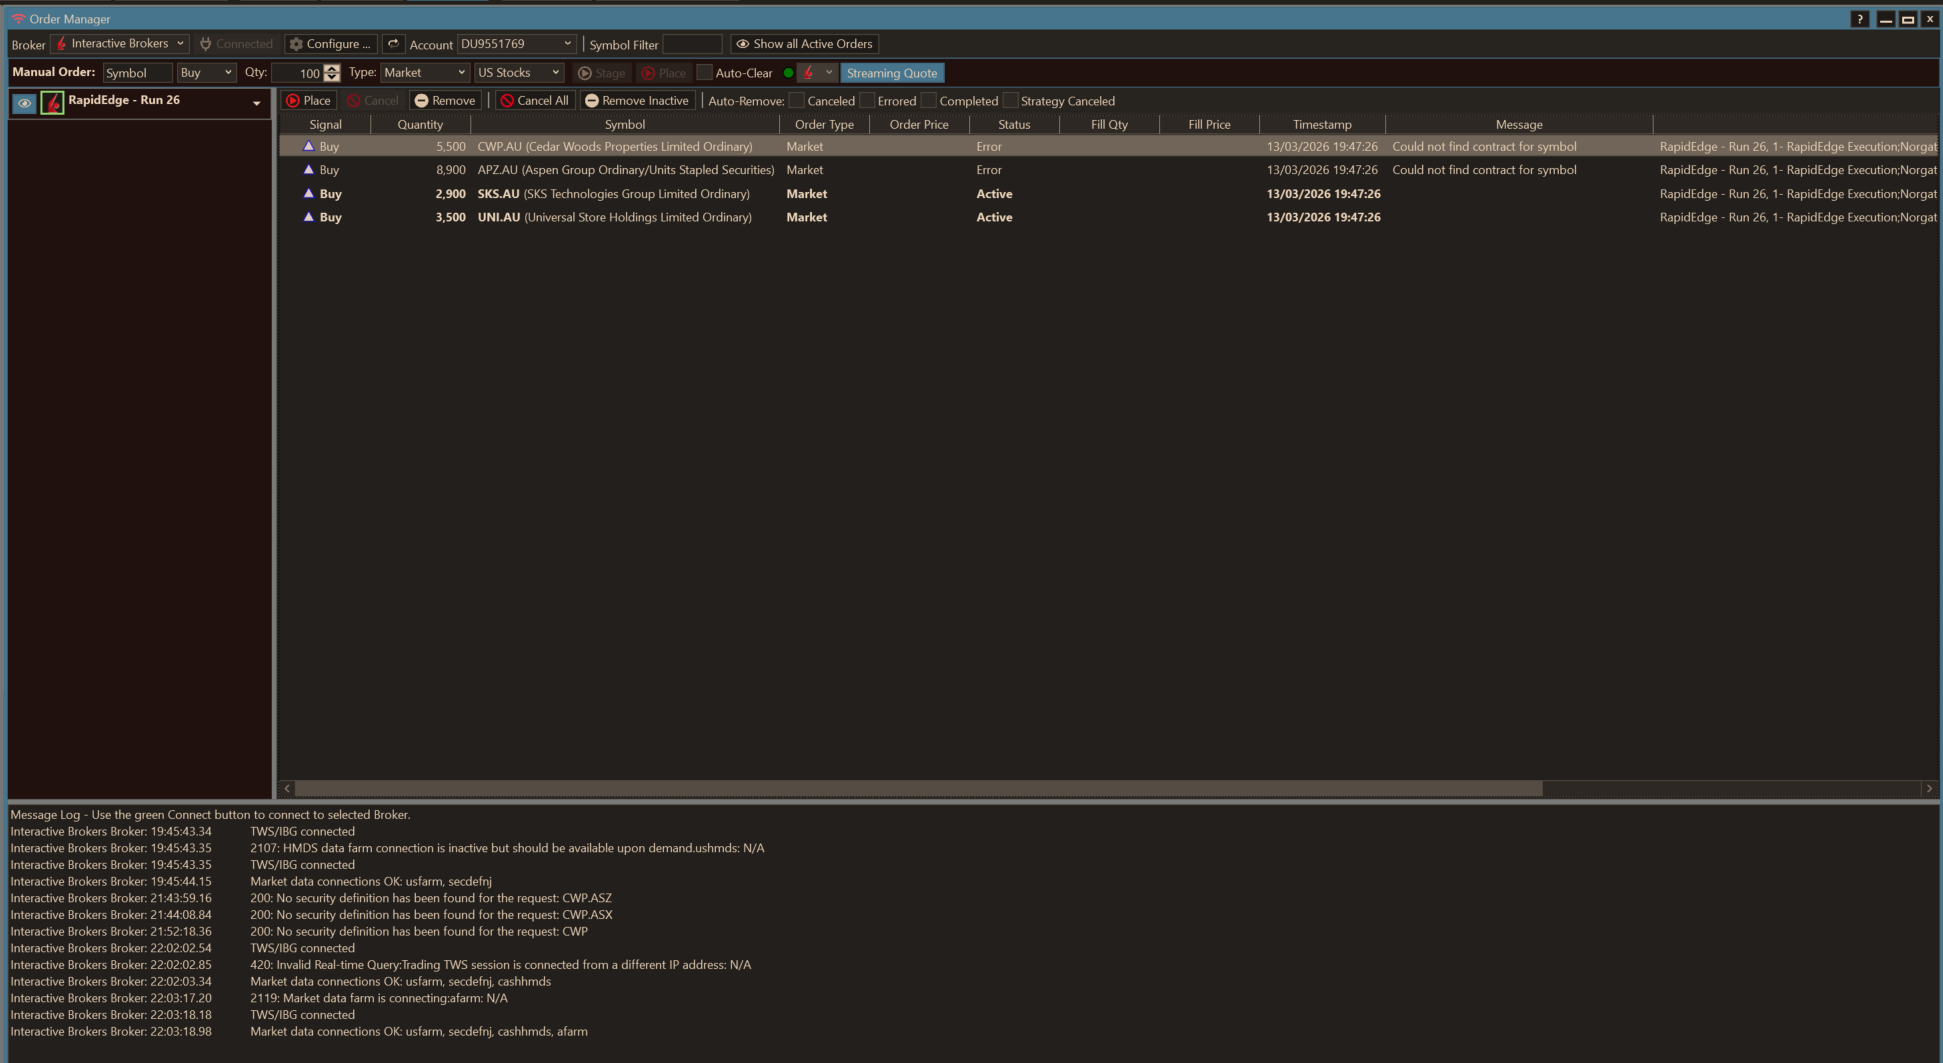Sort orders by Status column header

coord(1013,125)
